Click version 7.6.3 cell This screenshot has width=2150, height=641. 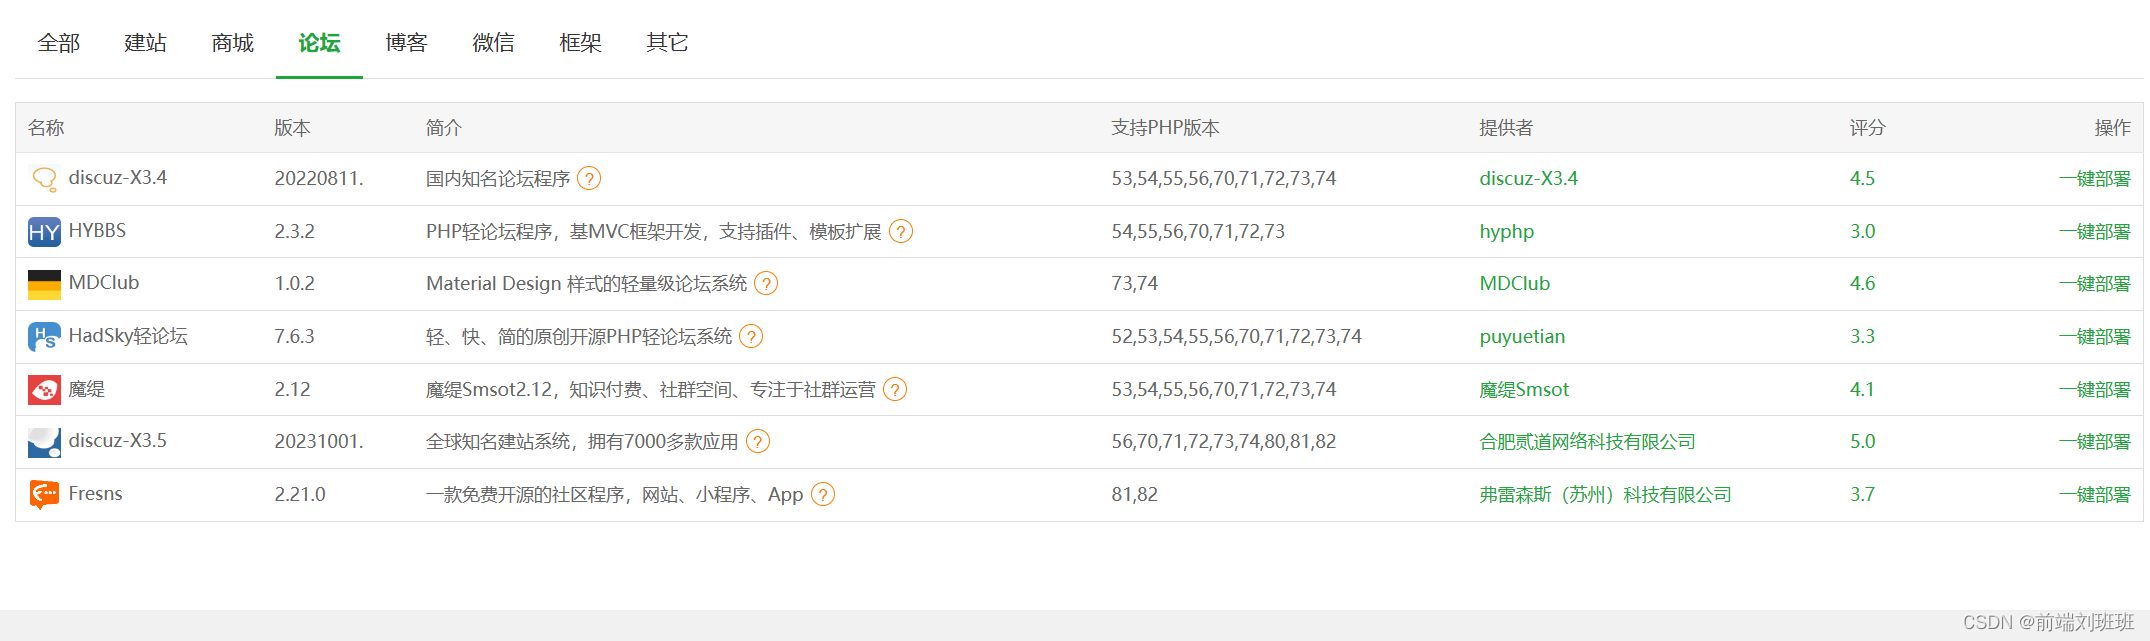(x=294, y=337)
